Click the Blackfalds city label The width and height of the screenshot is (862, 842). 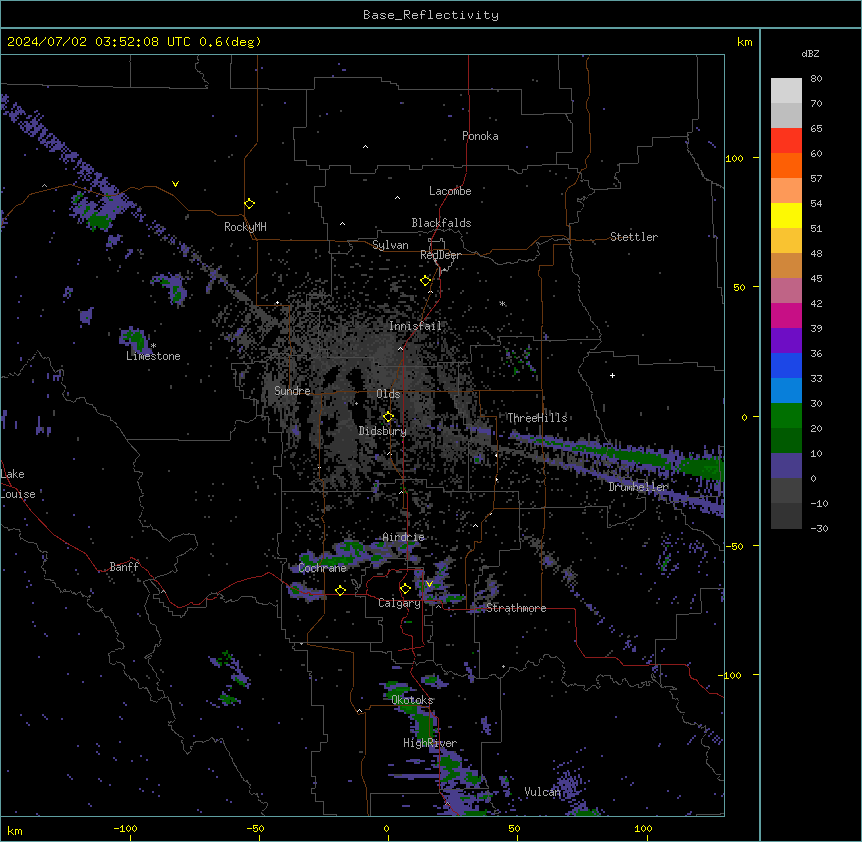[x=441, y=223]
